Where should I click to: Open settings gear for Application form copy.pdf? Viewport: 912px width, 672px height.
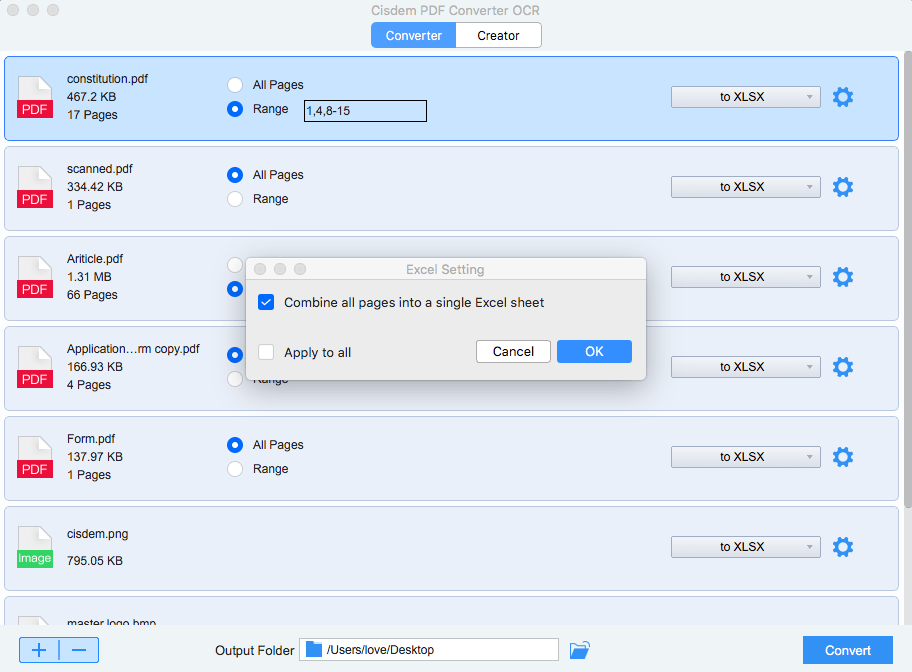point(843,367)
